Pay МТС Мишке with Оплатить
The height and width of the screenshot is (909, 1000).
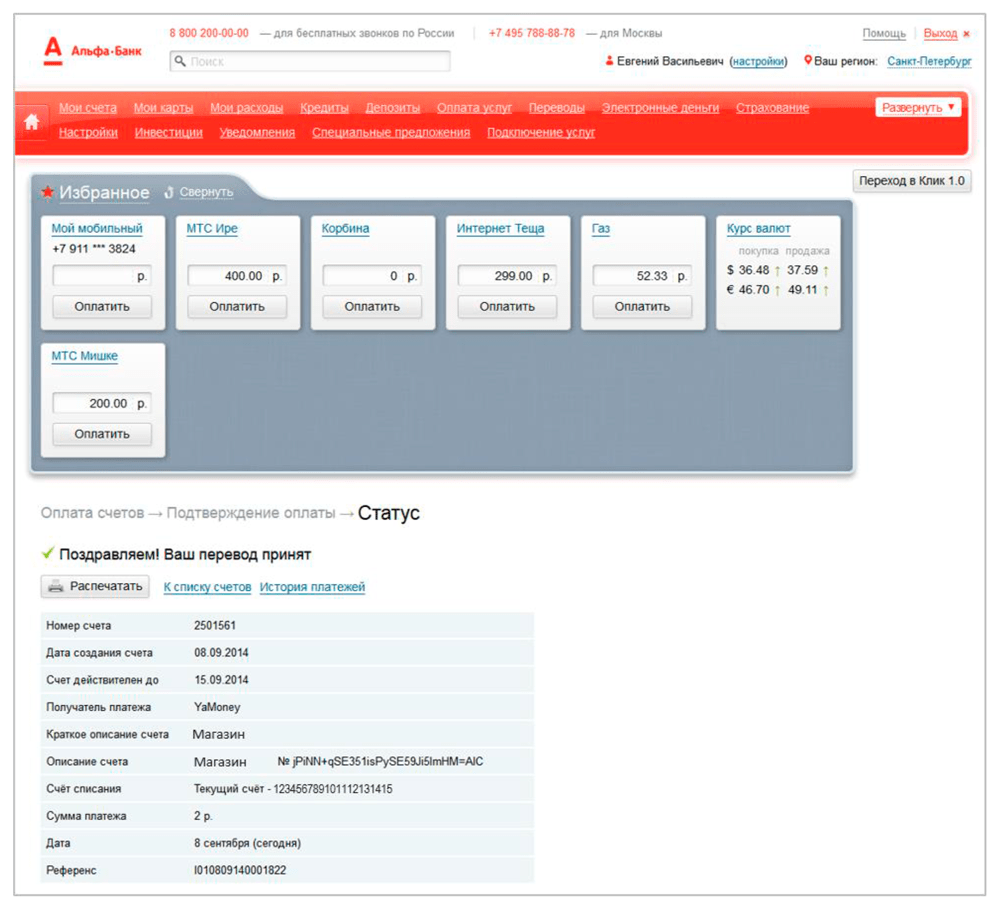[x=102, y=434]
